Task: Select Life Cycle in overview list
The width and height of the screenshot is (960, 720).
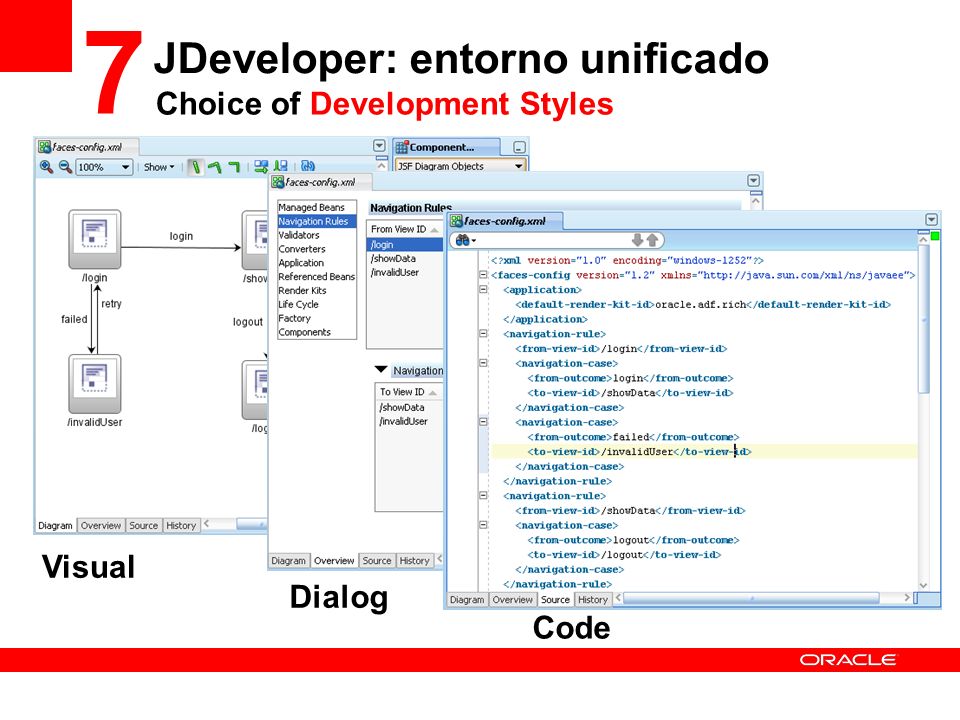Action: click(x=317, y=304)
